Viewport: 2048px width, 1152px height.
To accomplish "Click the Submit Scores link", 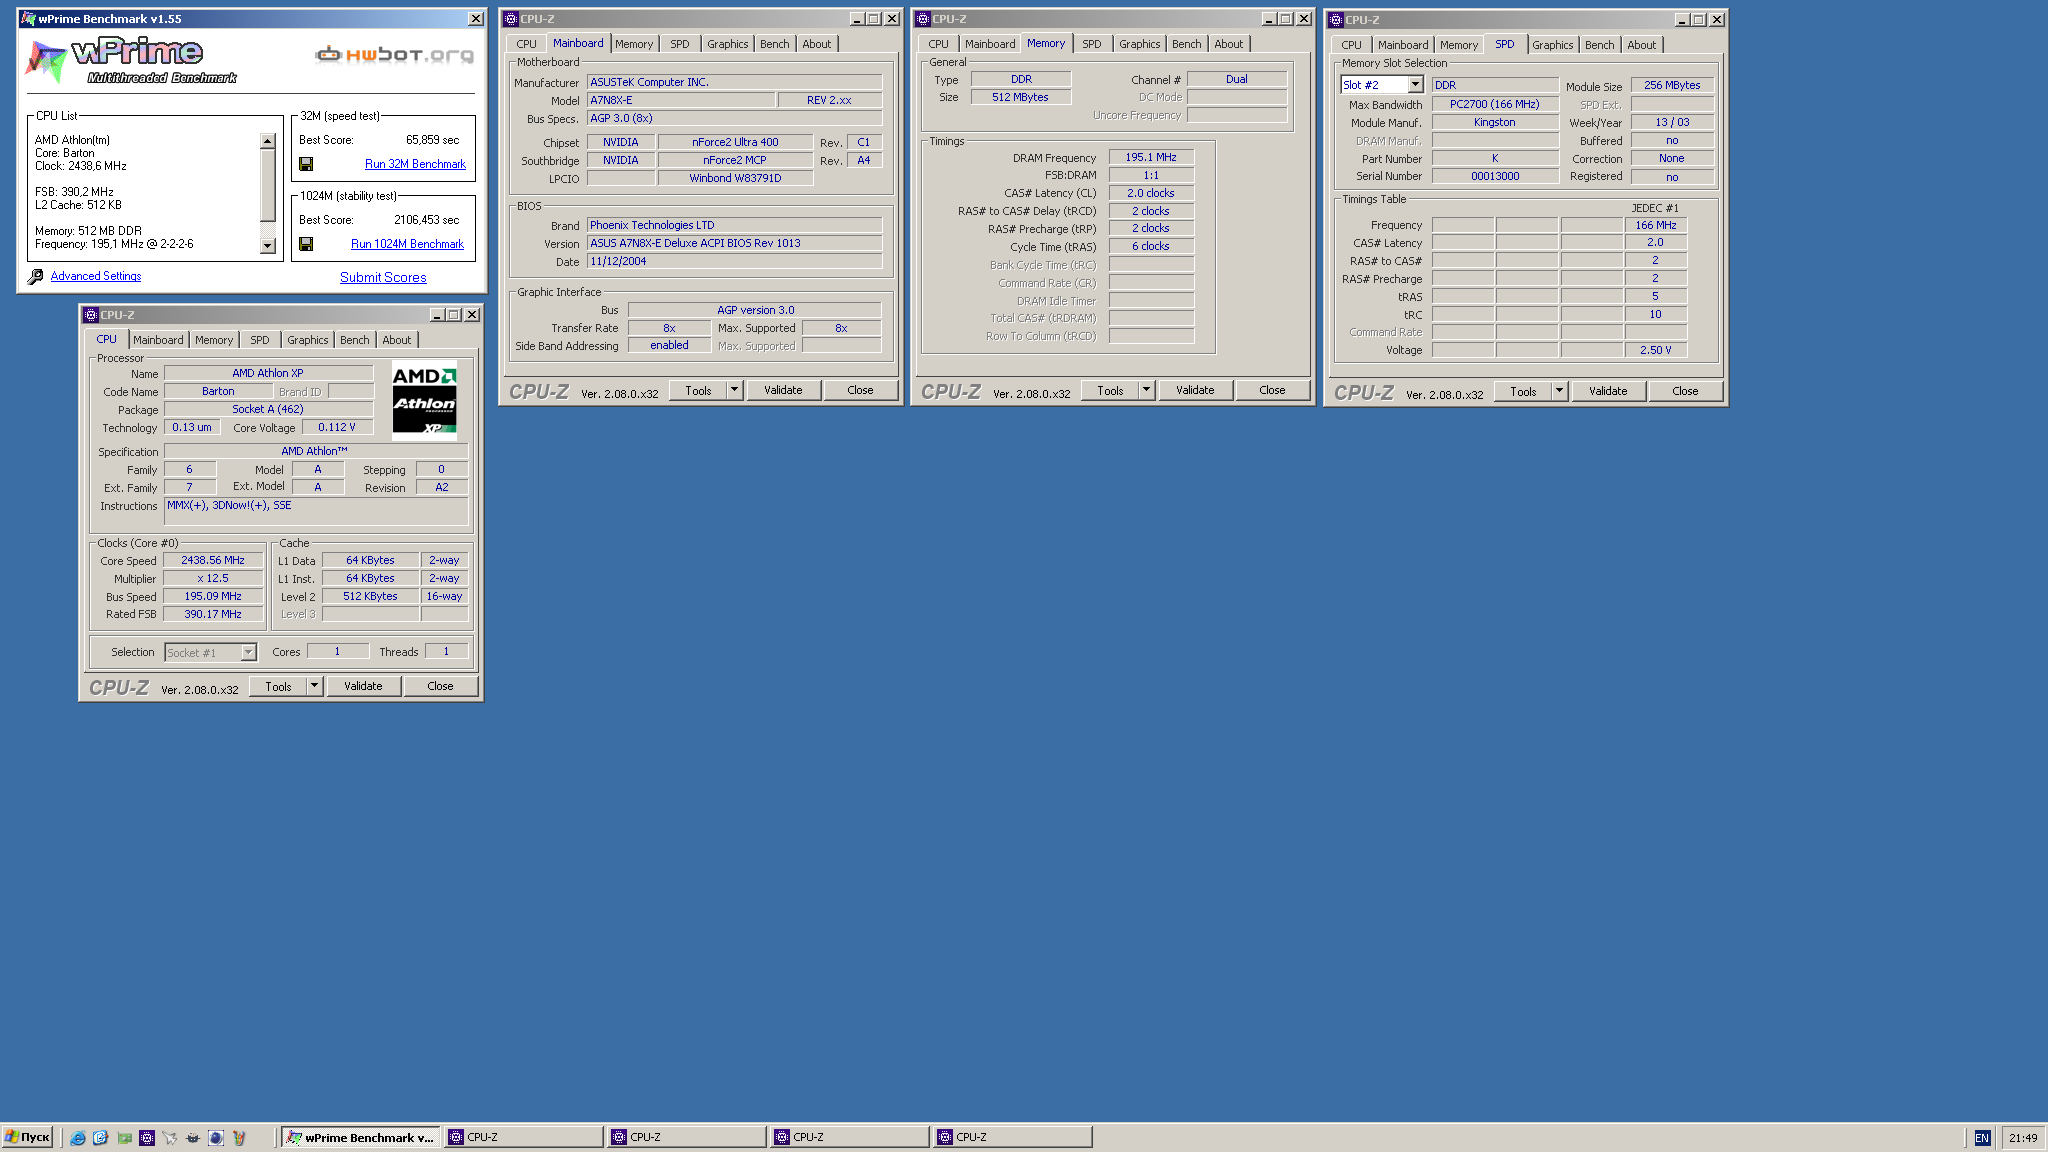I will pos(383,278).
